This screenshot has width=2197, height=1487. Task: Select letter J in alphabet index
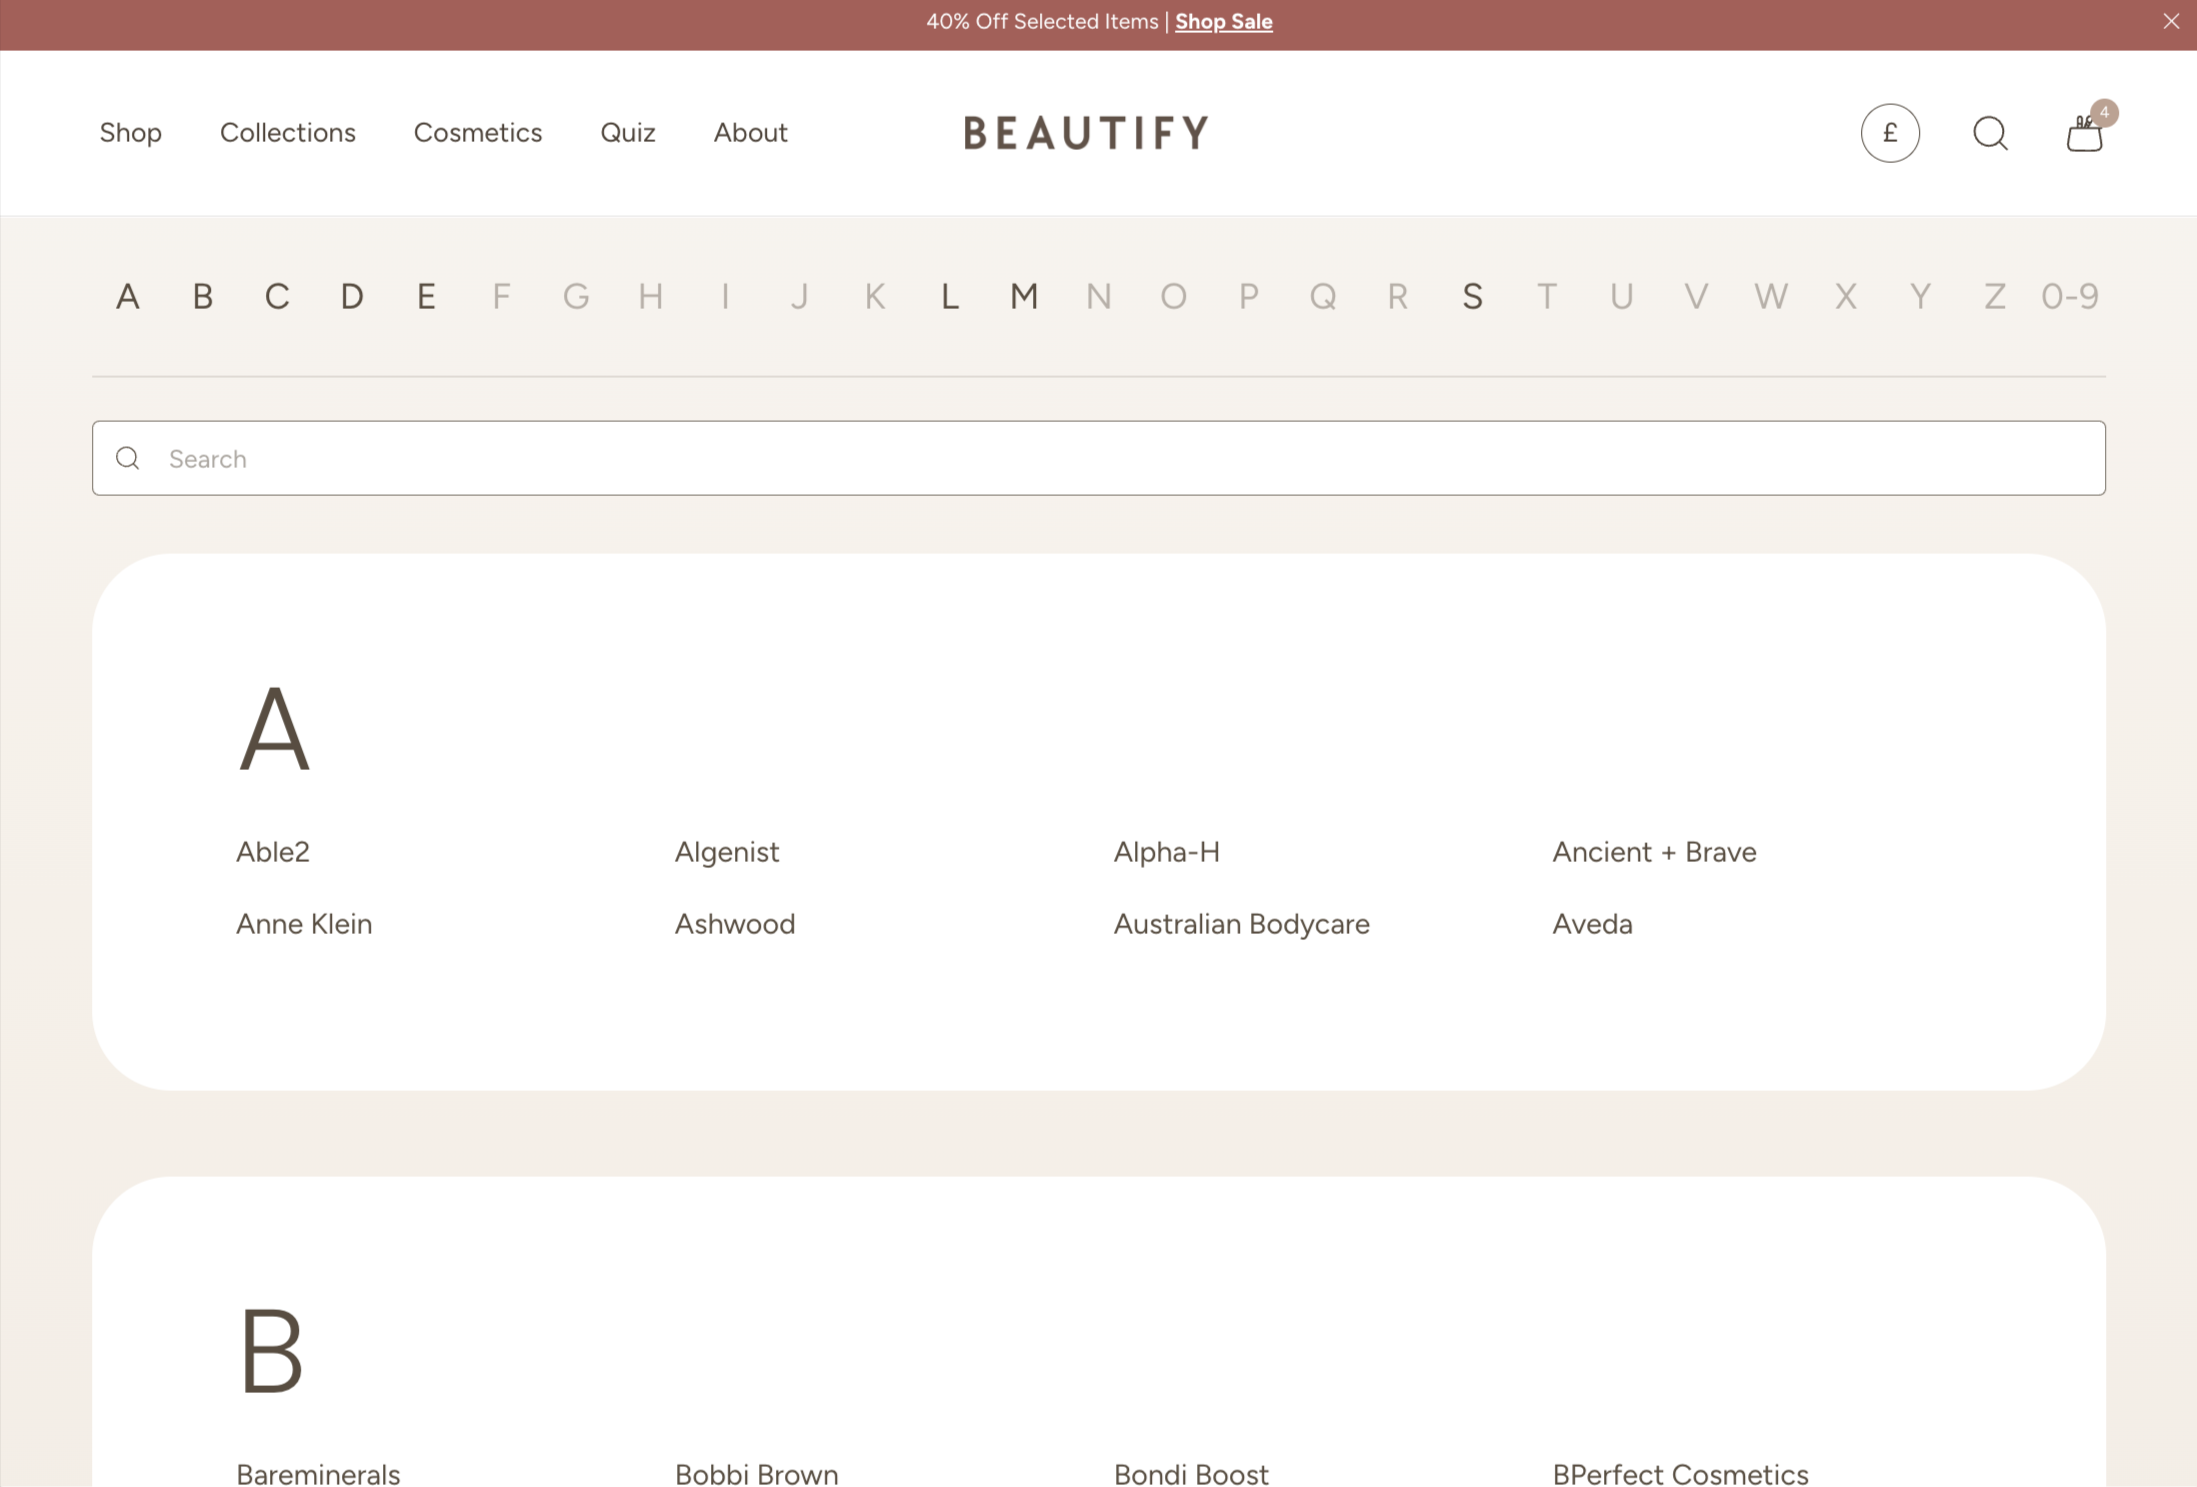coord(799,296)
